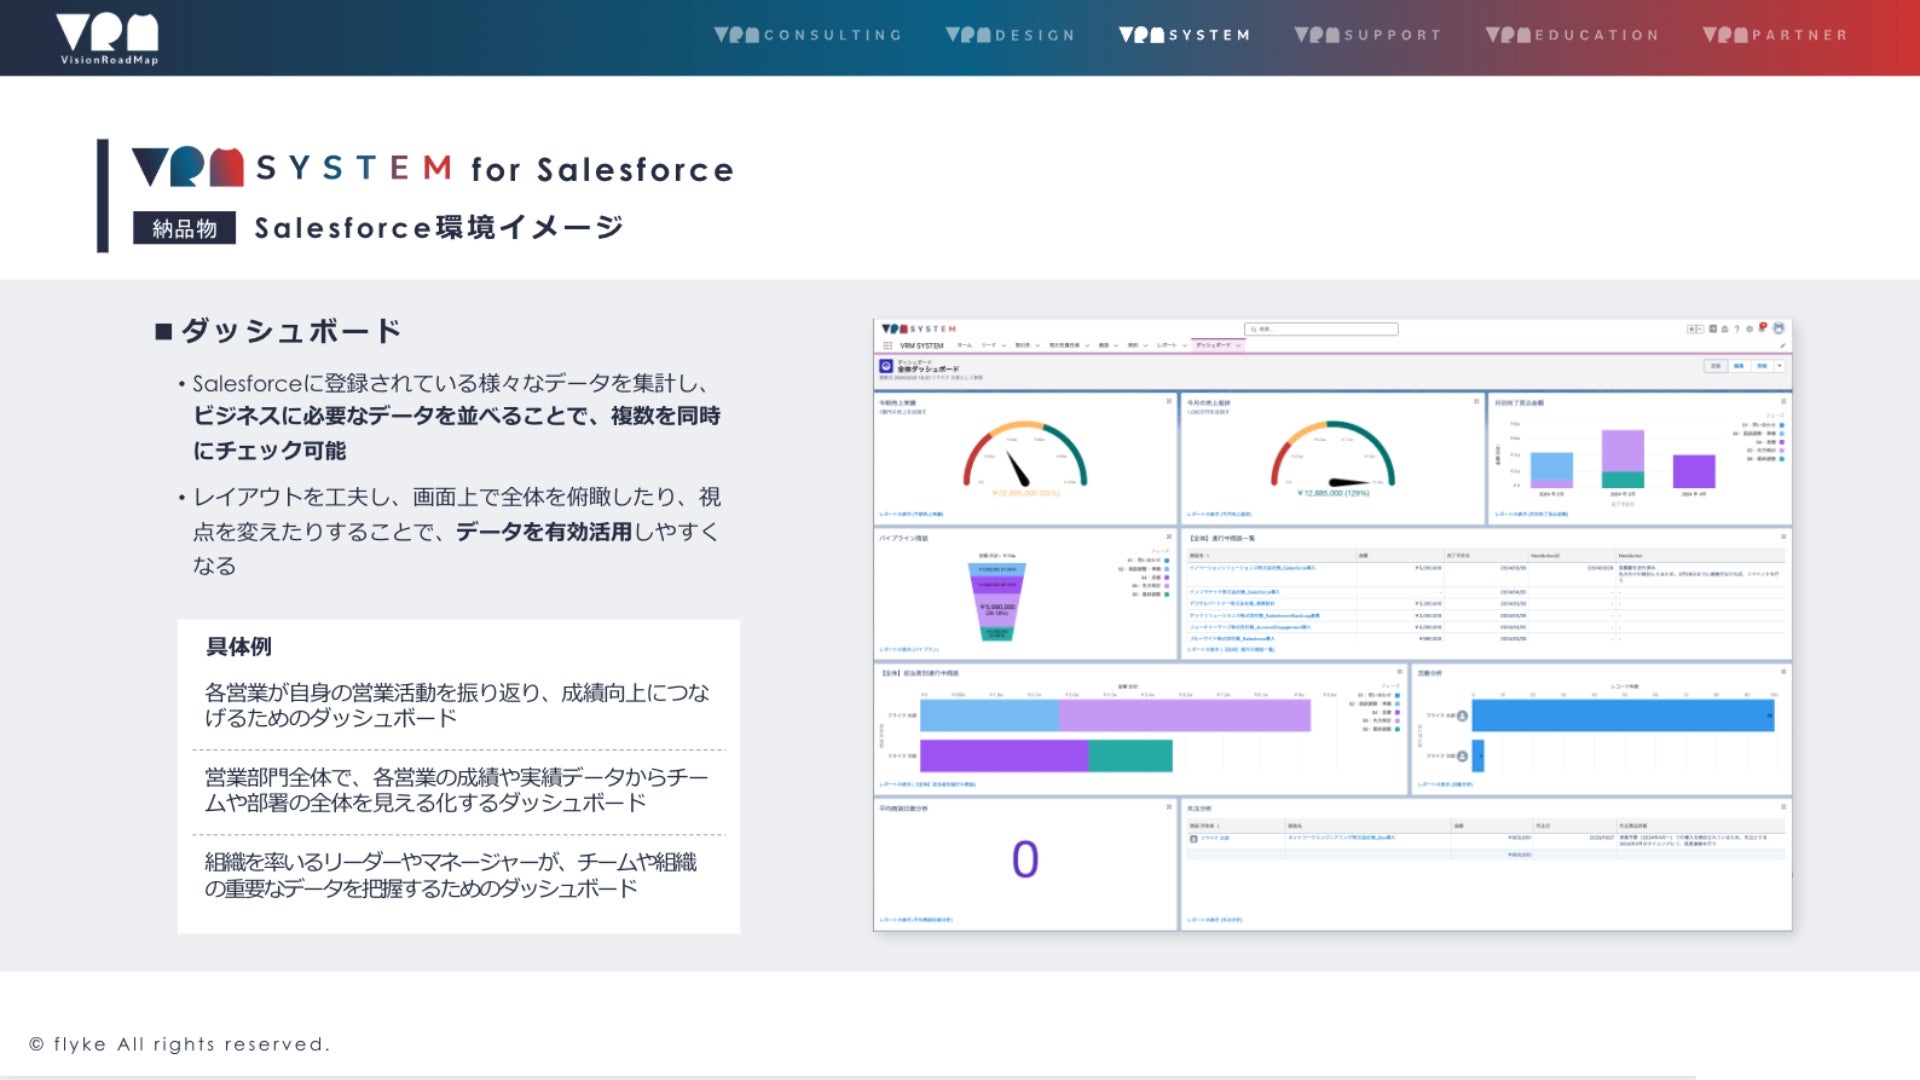Open the VRM Education menu item
This screenshot has width=1920, height=1080.
(x=1572, y=35)
